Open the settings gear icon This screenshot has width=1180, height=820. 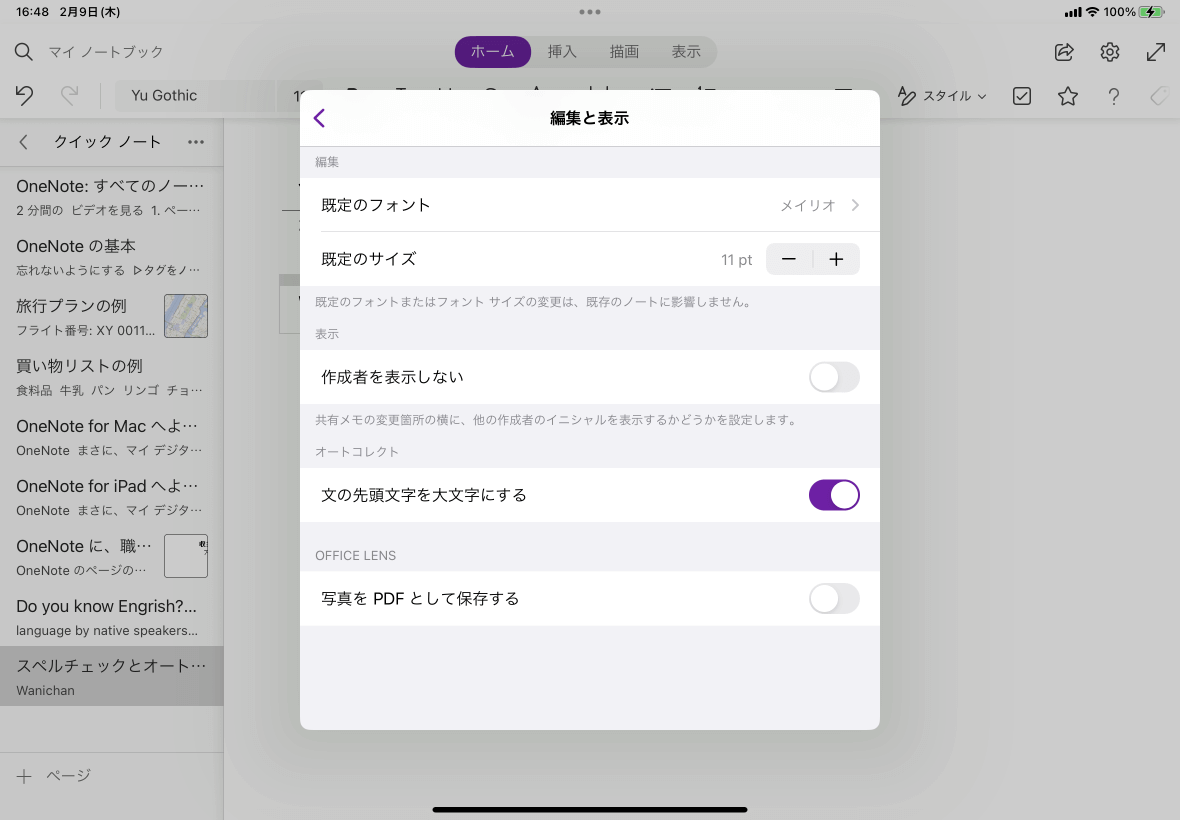(x=1110, y=52)
